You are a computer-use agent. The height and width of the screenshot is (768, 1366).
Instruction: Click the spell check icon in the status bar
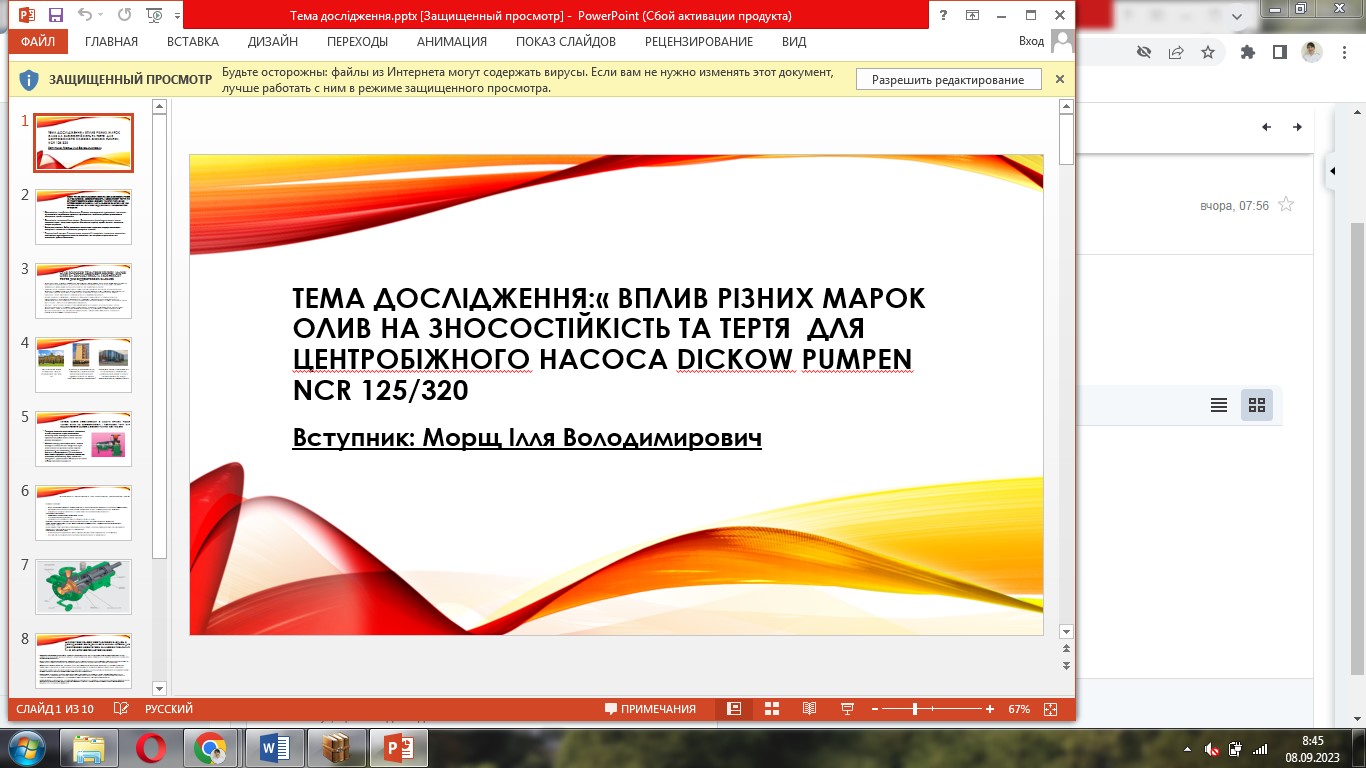(121, 709)
